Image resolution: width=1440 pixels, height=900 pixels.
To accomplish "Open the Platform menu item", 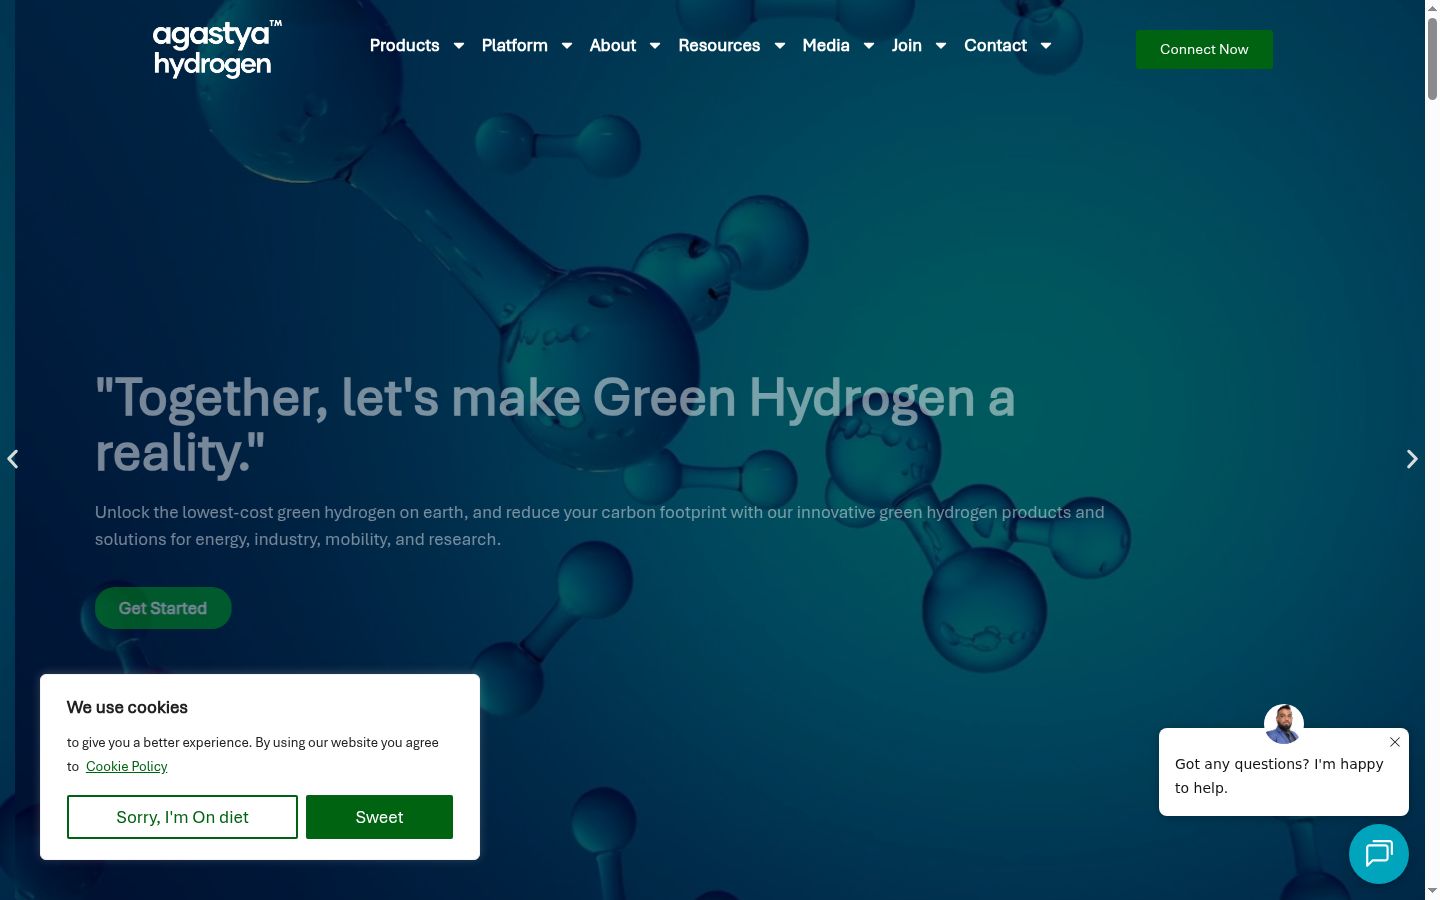I will pos(514,46).
